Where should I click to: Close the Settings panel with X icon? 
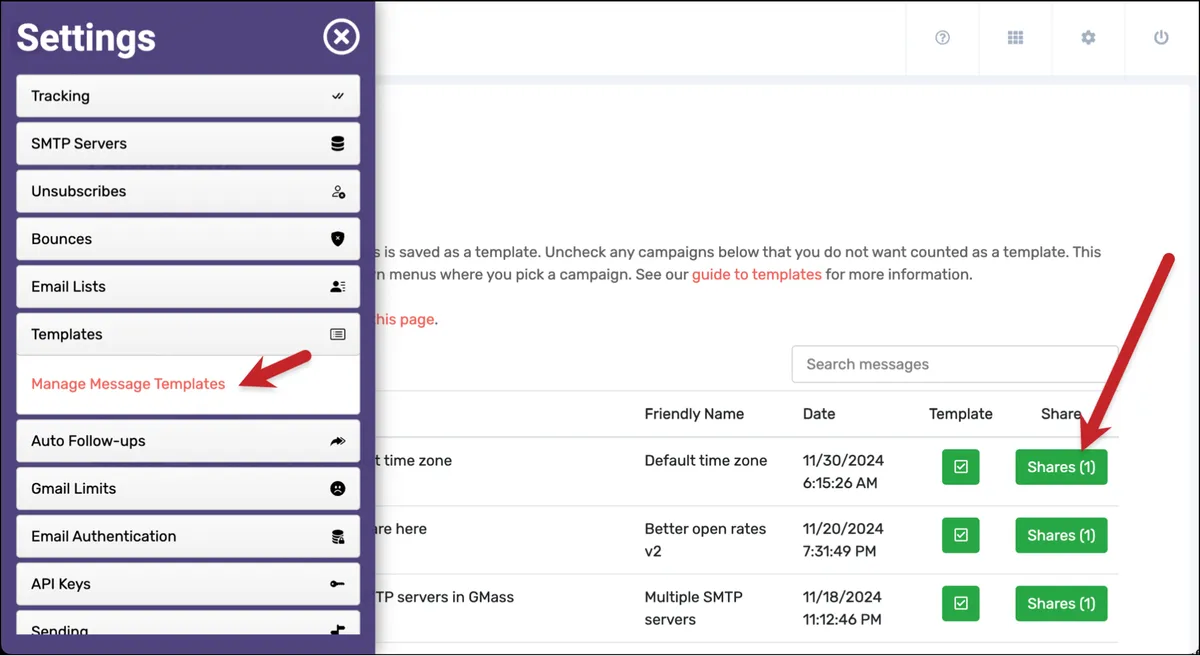coord(341,38)
